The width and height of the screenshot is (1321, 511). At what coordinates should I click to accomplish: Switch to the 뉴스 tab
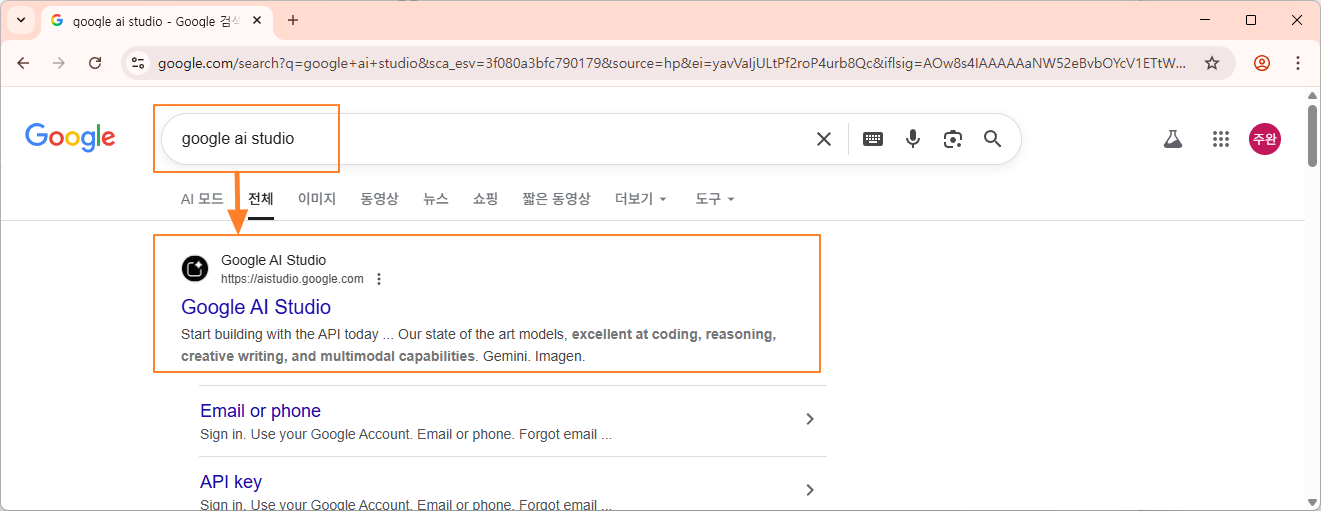(x=436, y=199)
